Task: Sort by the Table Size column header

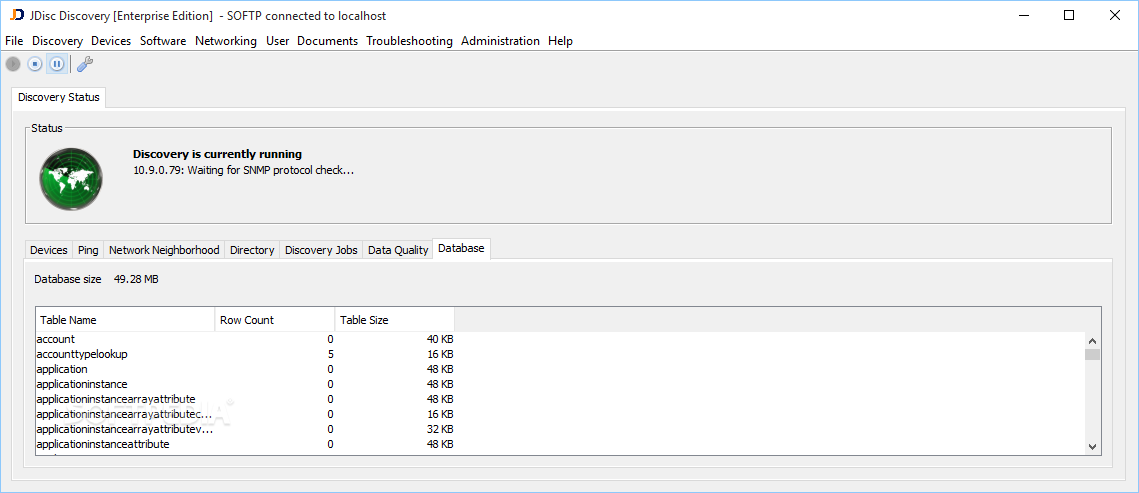Action: (x=394, y=319)
